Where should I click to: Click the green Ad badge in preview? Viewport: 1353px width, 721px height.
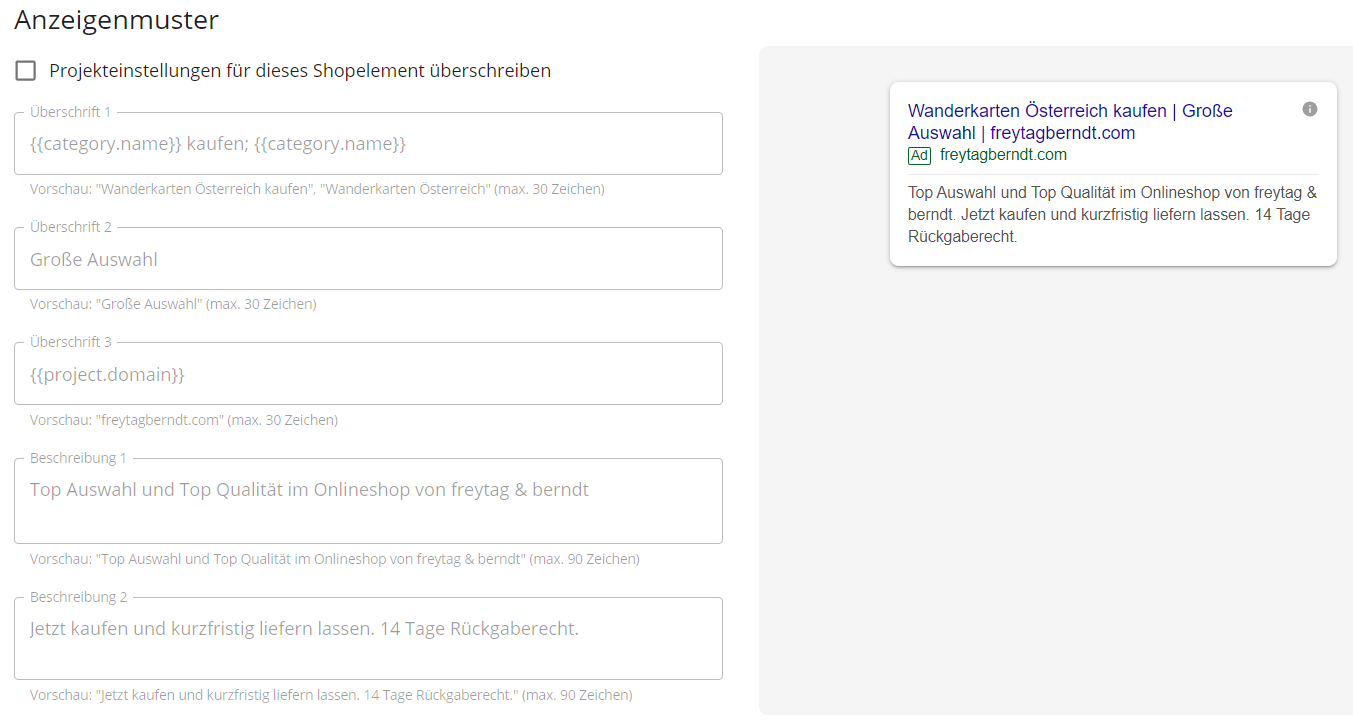click(919, 155)
